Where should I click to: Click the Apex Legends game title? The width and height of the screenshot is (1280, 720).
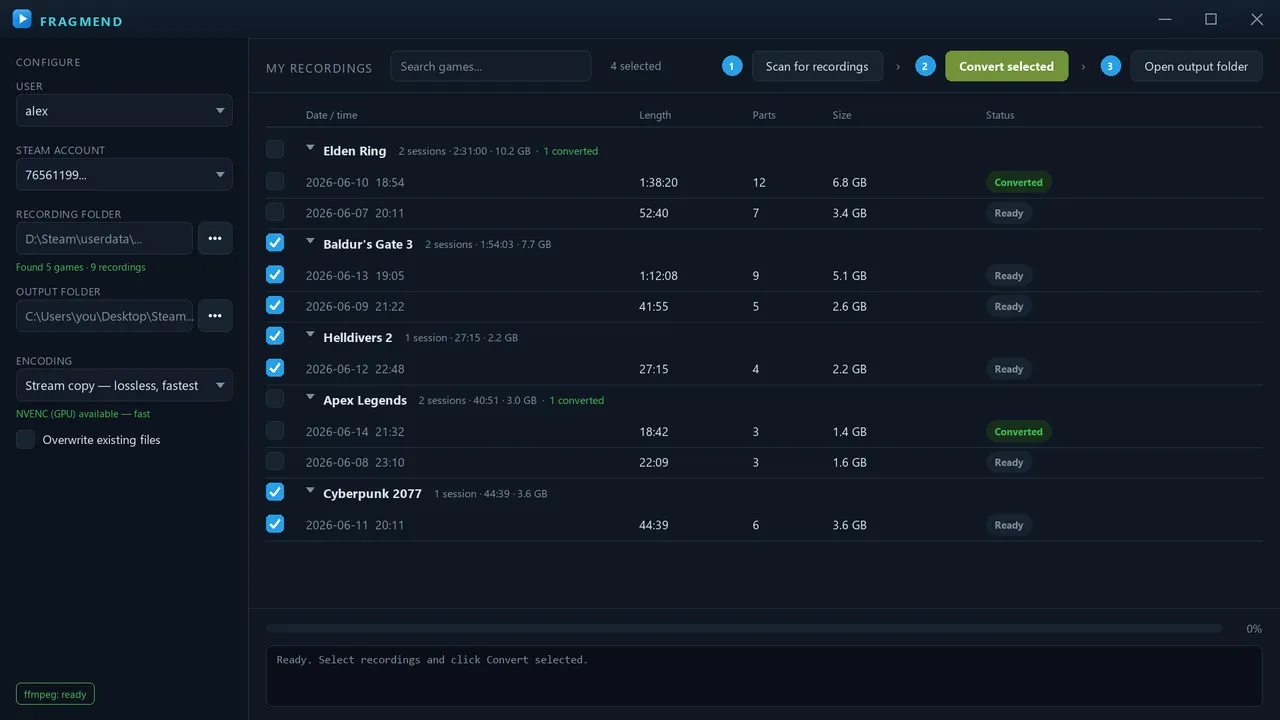point(365,400)
